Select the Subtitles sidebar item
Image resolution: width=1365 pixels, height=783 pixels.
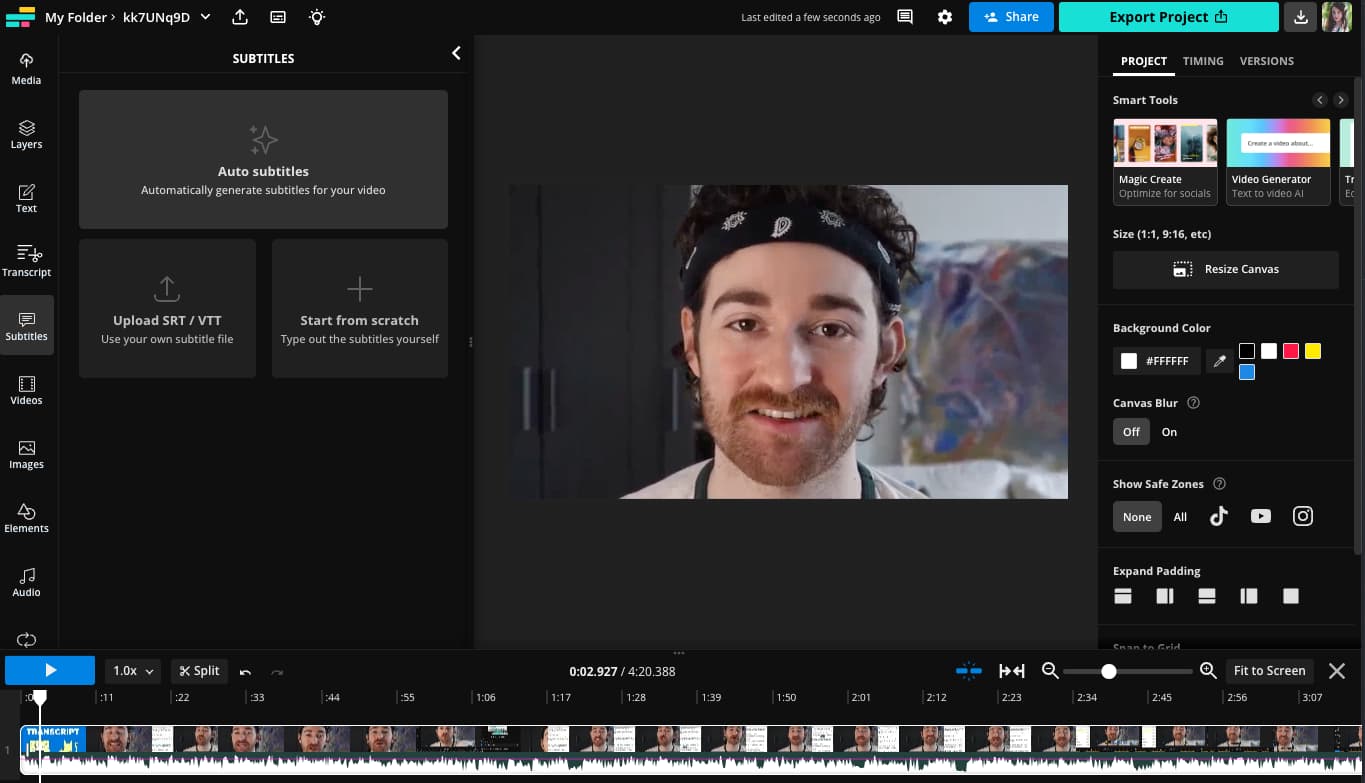click(x=26, y=326)
